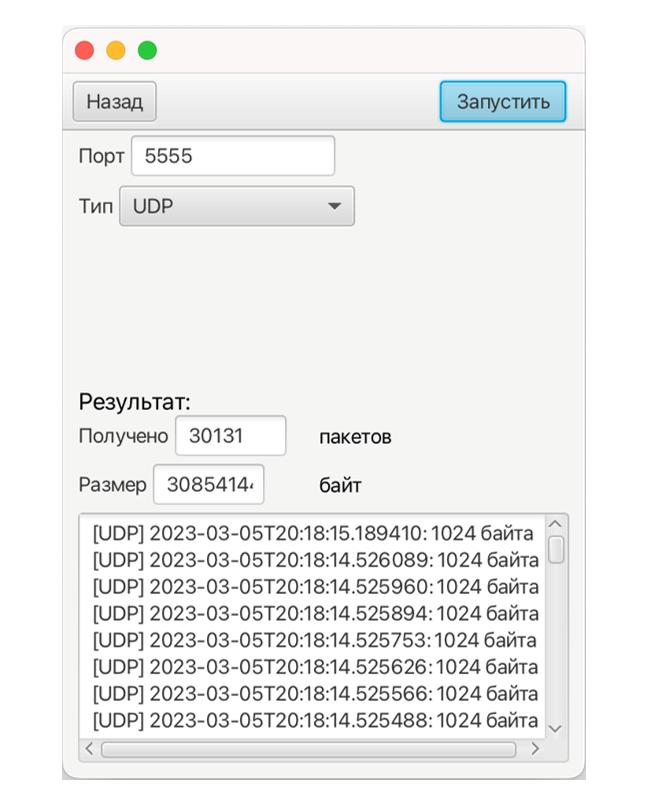Click the green maximize window button

tap(147, 50)
